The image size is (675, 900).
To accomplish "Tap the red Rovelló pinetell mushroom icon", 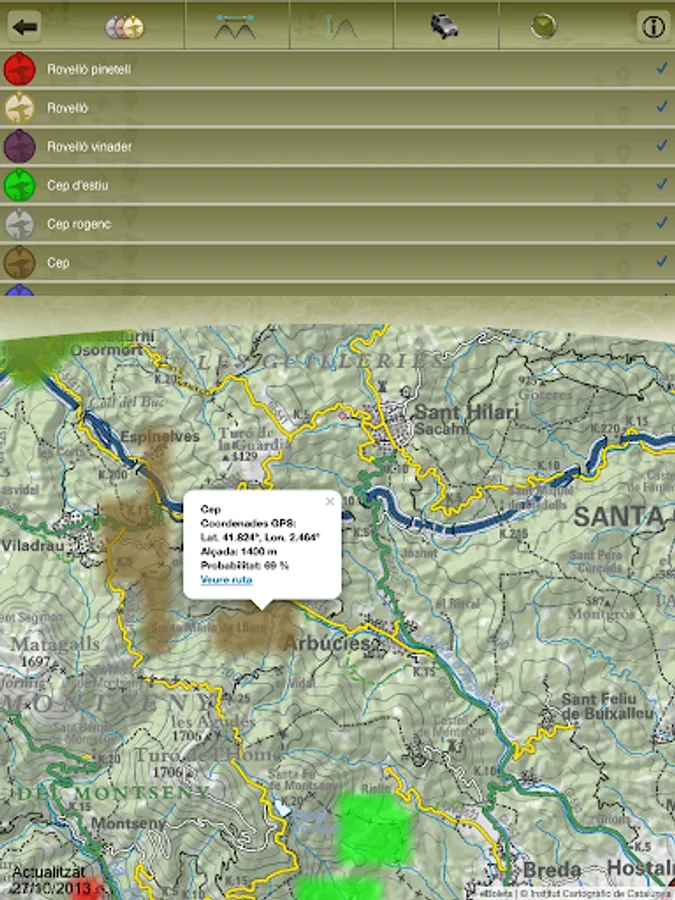I will click(20, 69).
